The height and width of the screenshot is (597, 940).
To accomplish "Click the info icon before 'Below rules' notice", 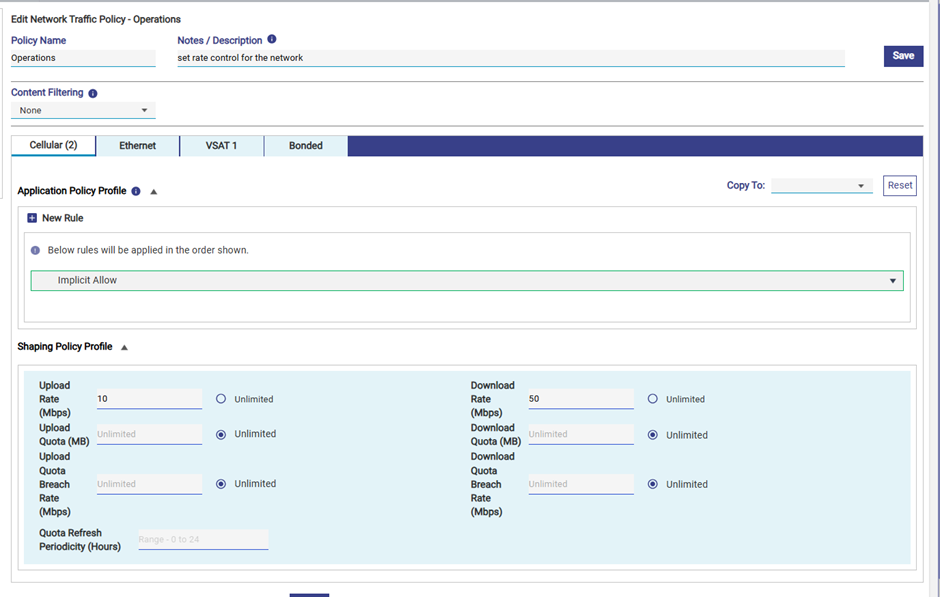I will (x=36, y=250).
